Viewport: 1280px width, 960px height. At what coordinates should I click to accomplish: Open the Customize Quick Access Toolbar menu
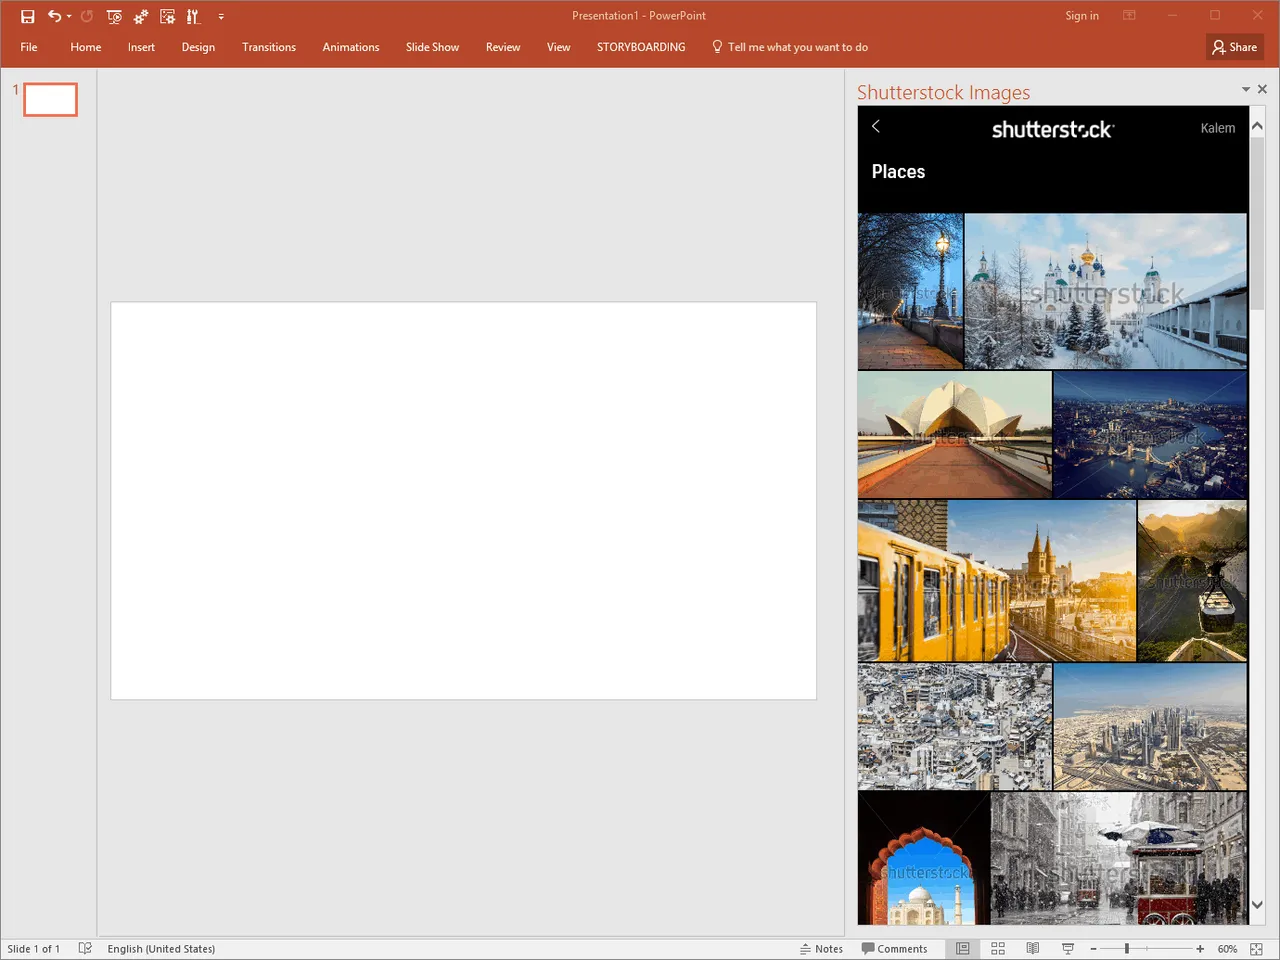[221, 16]
